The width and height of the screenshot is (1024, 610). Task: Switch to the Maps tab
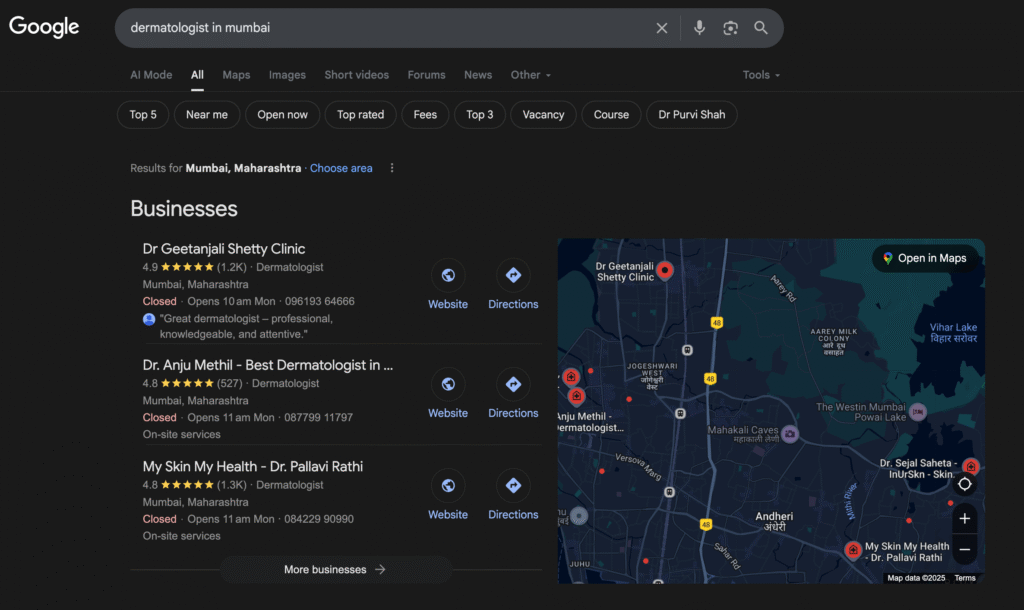click(x=236, y=75)
